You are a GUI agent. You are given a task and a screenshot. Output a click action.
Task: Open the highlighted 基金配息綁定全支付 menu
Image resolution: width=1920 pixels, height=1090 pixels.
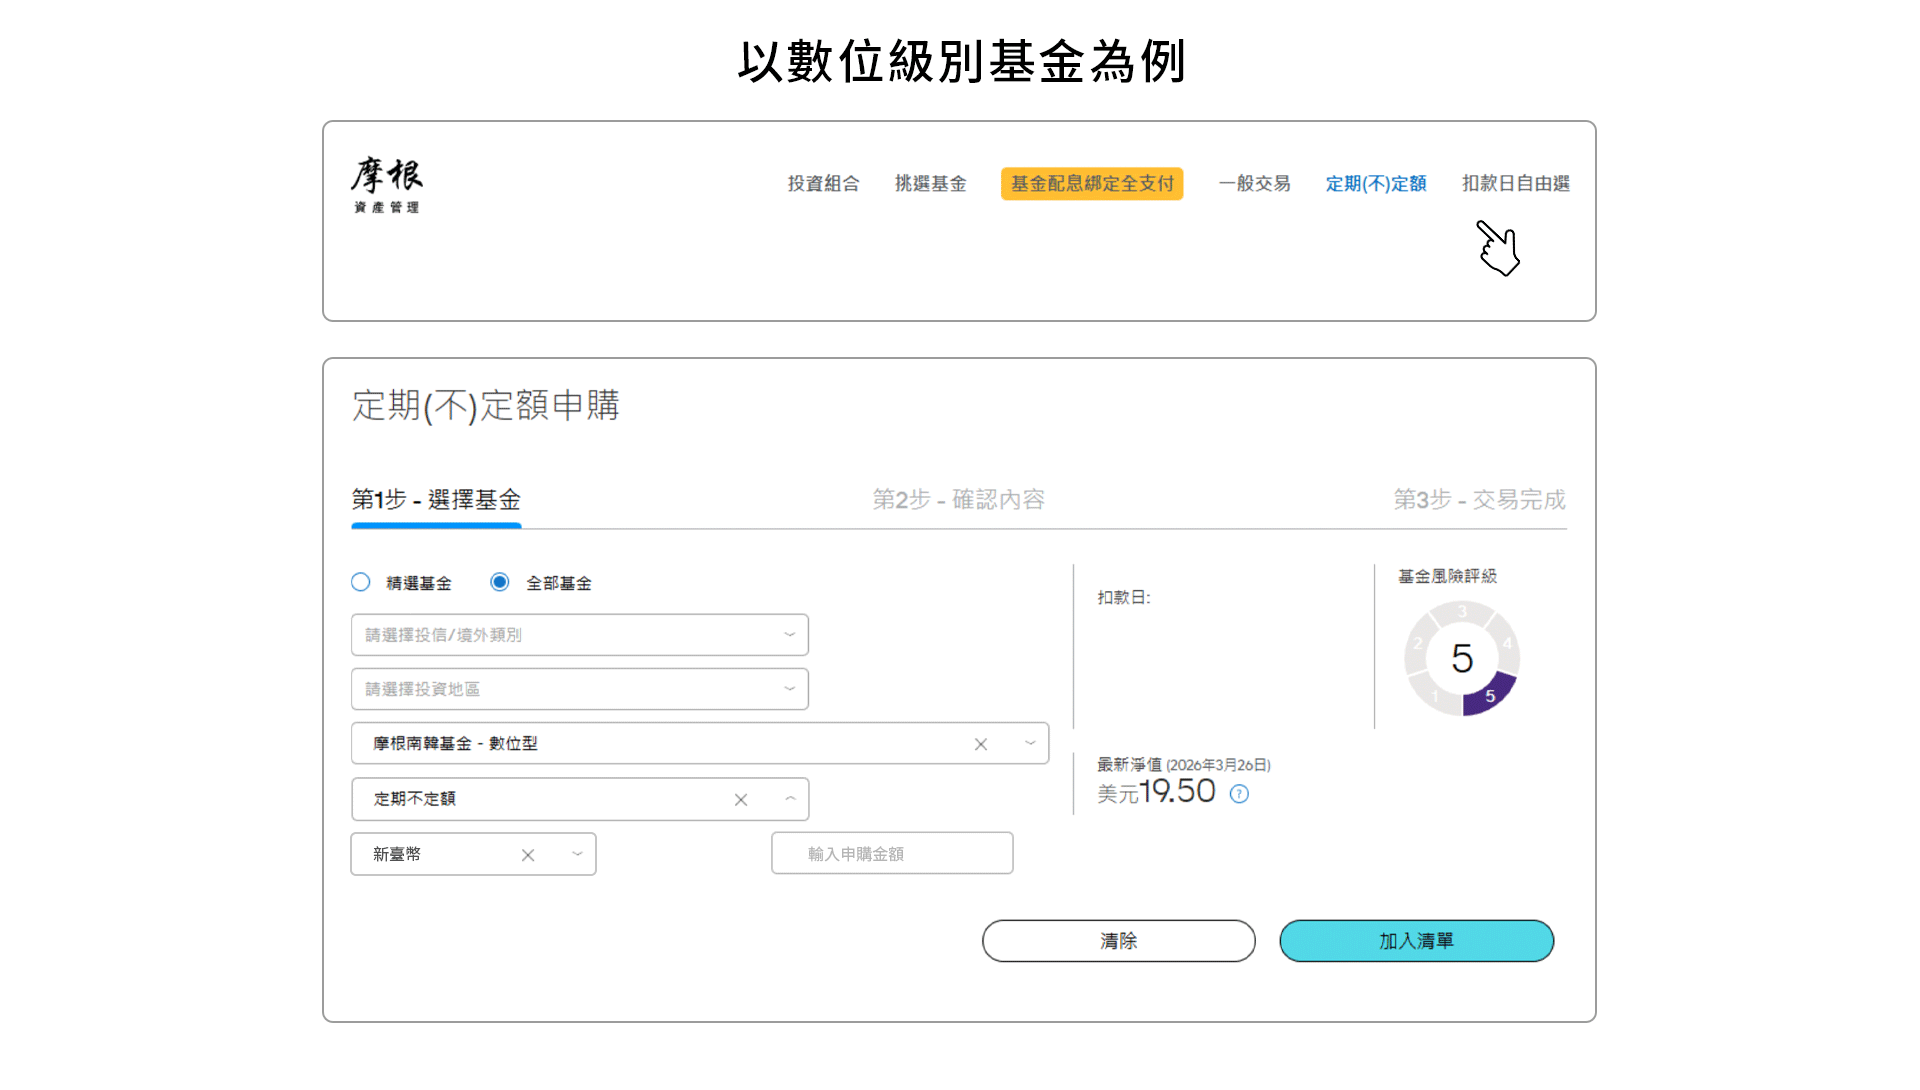(x=1092, y=184)
